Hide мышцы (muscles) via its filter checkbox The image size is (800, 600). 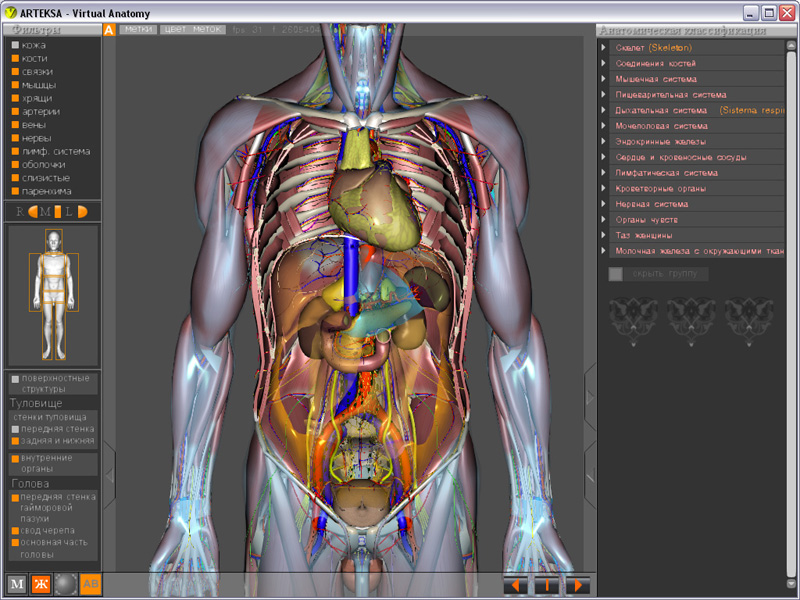pyautogui.click(x=15, y=85)
